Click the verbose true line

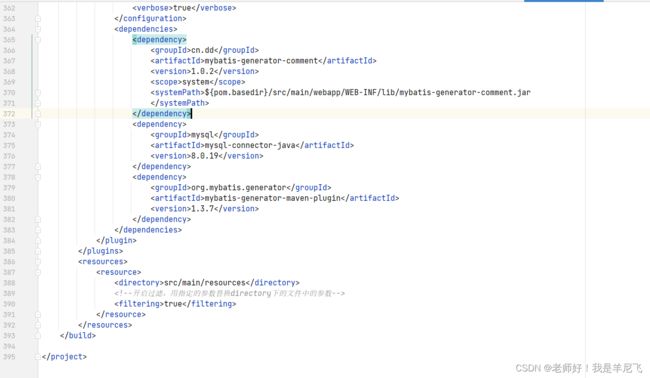184,8
